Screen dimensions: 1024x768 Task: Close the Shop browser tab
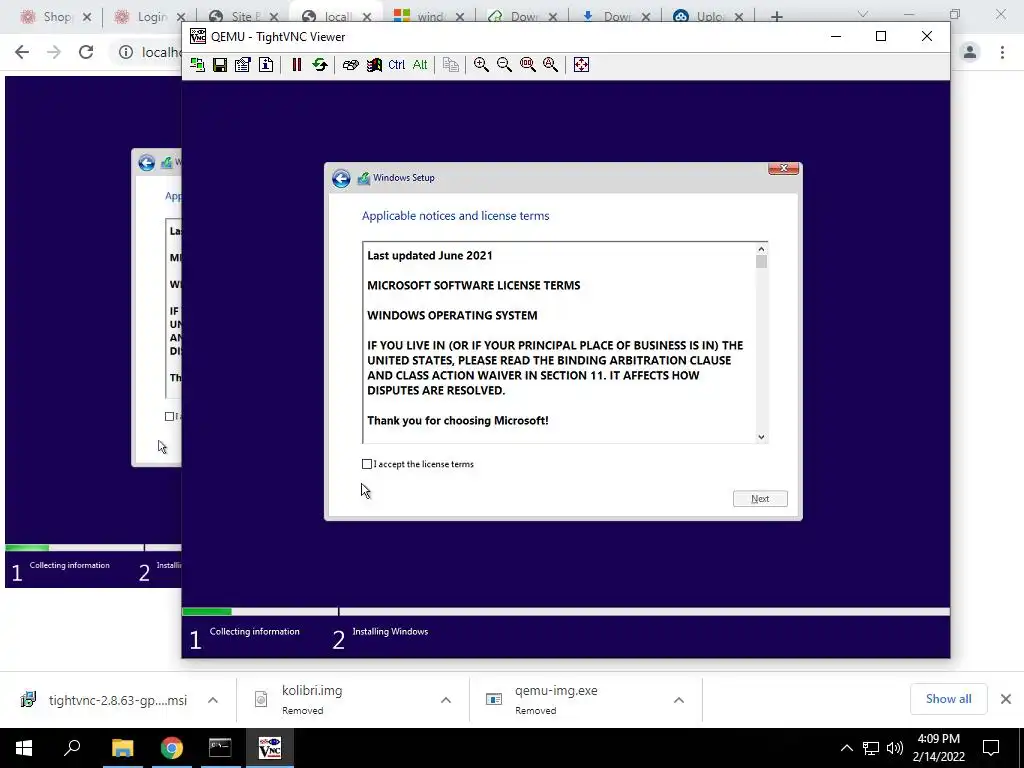[x=87, y=17]
